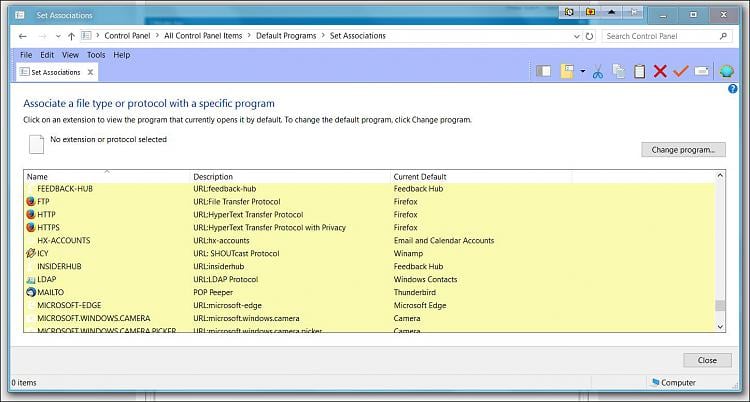Click the black up-triangle title bar button

click(611, 12)
